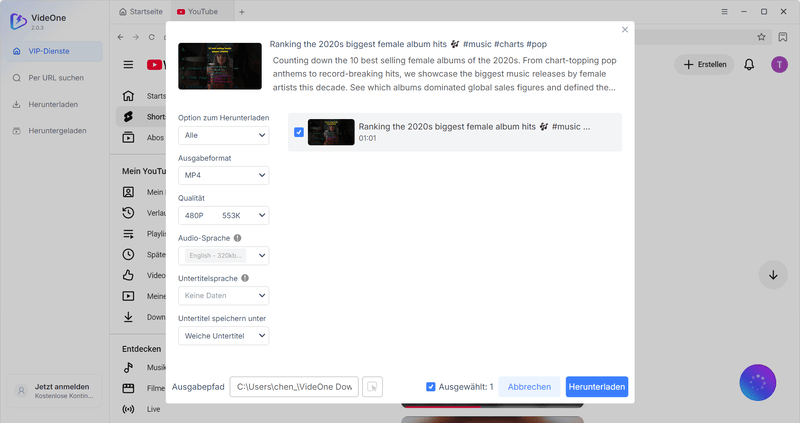Open the bookmarks list icon beside the star
This screenshot has height=423, width=800.
pos(783,37)
